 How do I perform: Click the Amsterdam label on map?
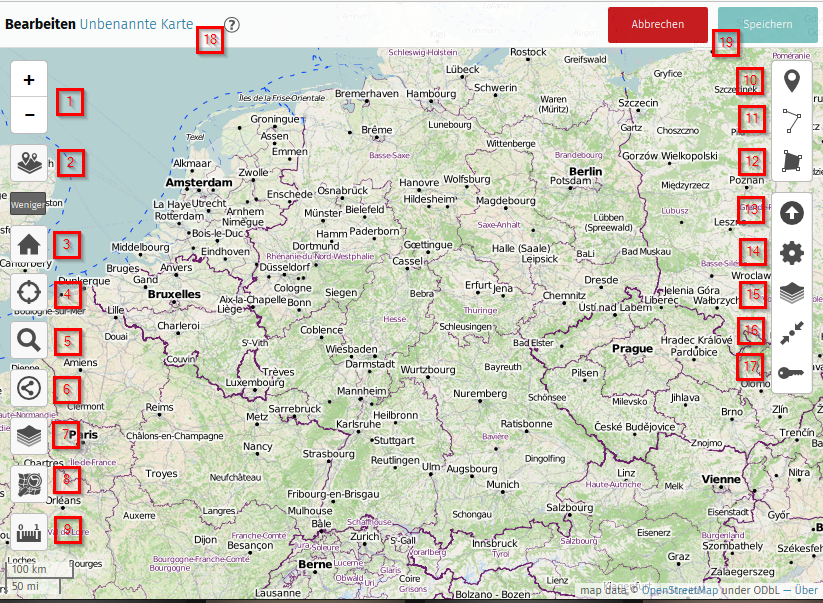tap(199, 183)
